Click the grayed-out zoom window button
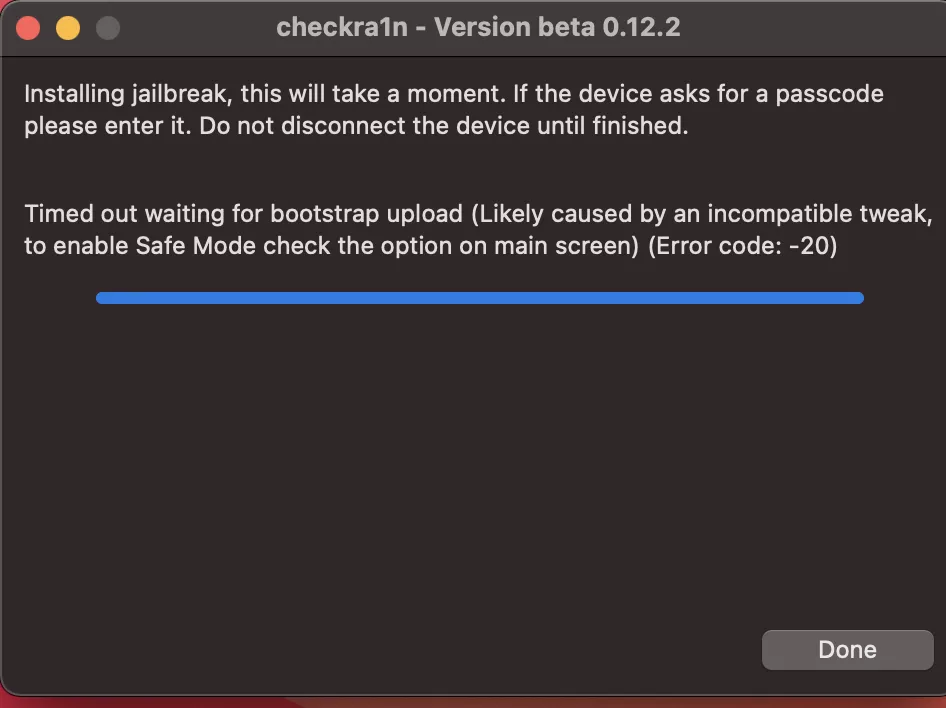 107,27
